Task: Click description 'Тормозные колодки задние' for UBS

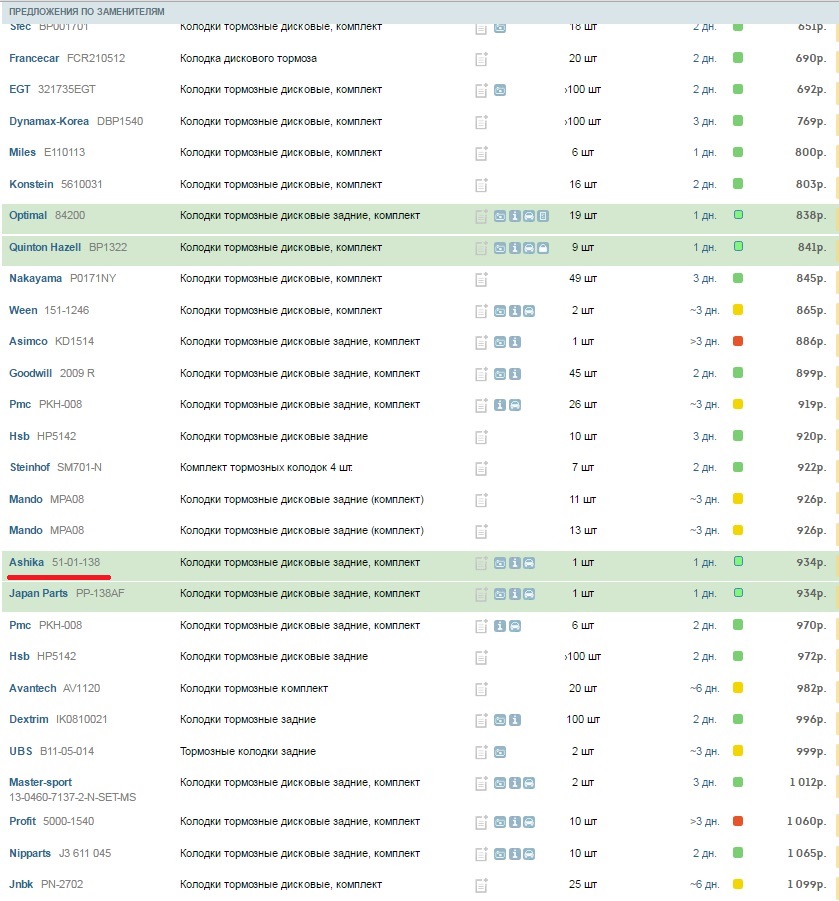Action: [x=248, y=751]
